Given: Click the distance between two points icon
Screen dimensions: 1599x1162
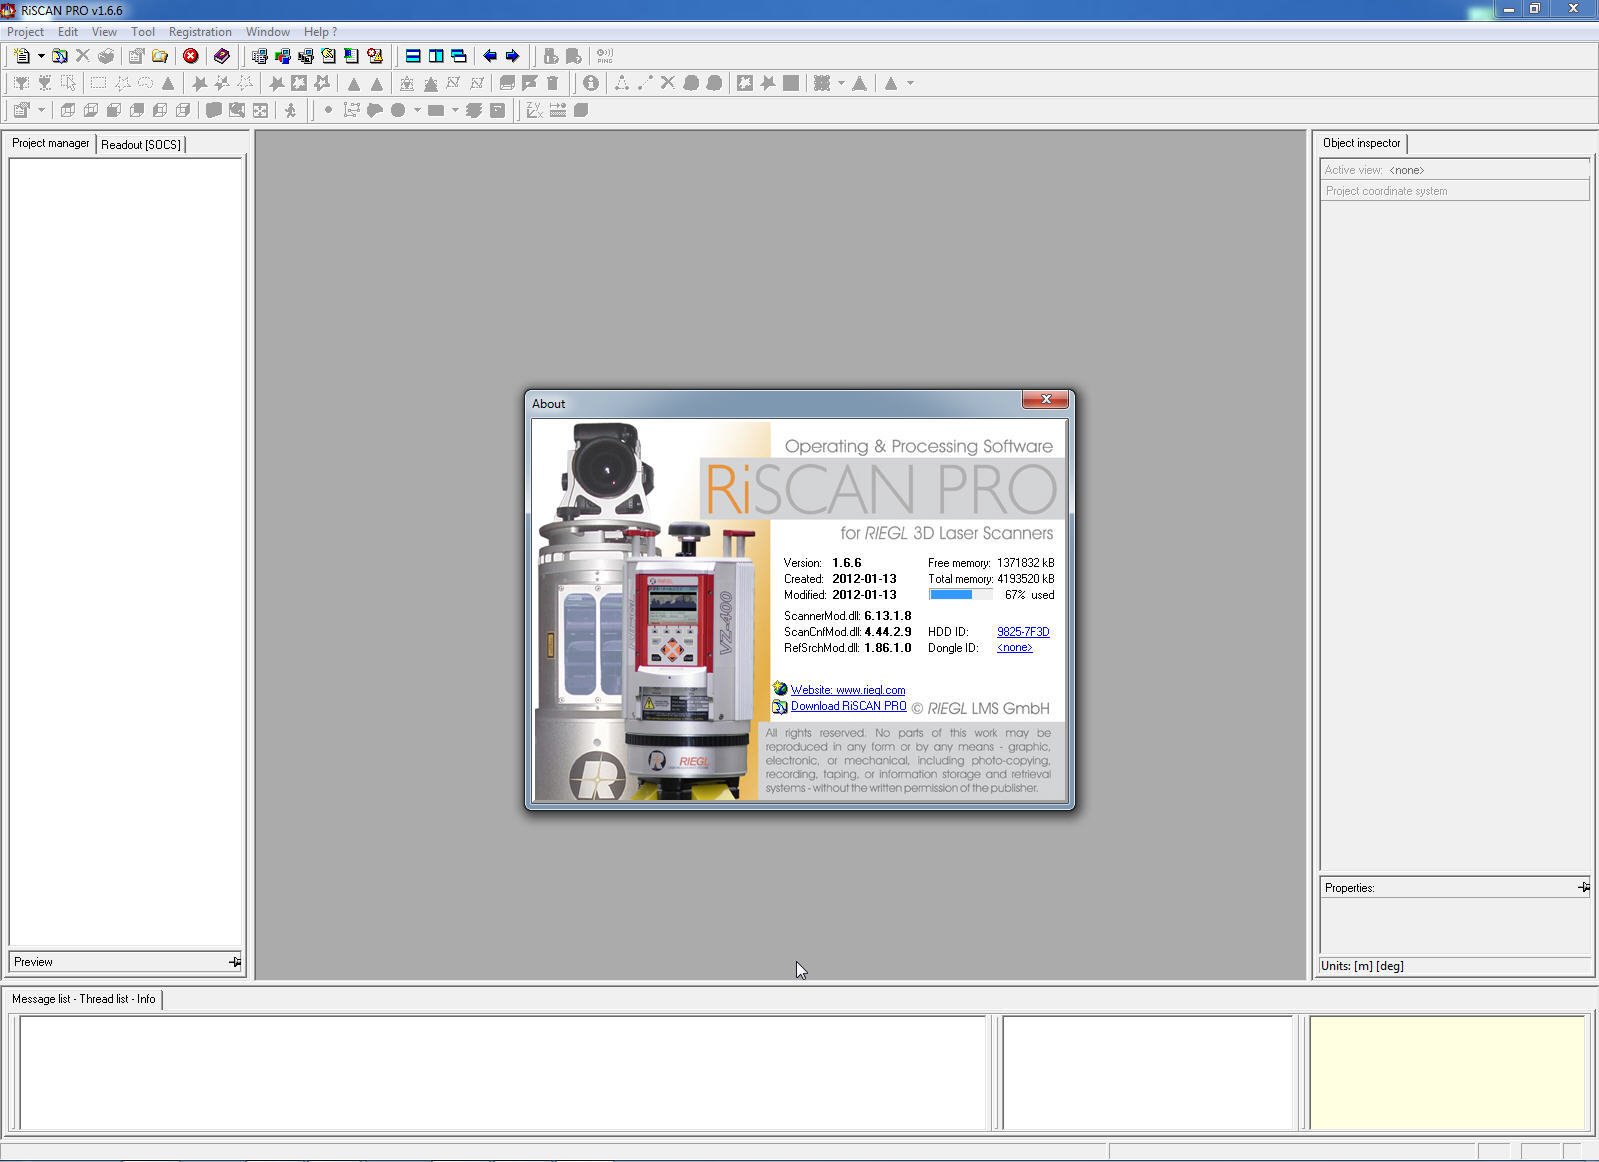Looking at the screenshot, I should pos(645,83).
